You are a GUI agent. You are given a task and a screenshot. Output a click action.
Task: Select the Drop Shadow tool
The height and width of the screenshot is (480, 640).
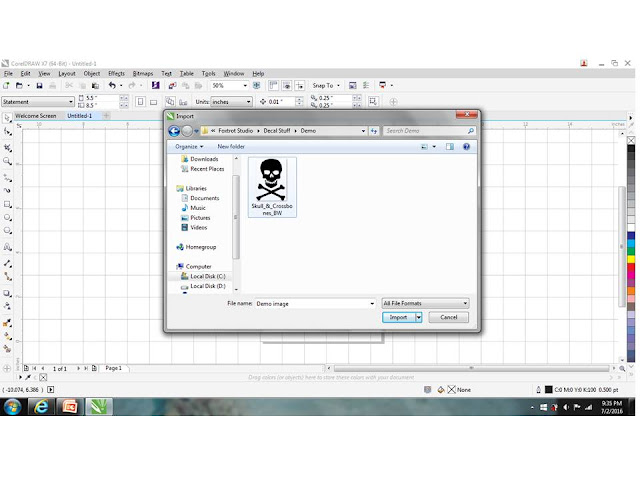(x=7, y=293)
